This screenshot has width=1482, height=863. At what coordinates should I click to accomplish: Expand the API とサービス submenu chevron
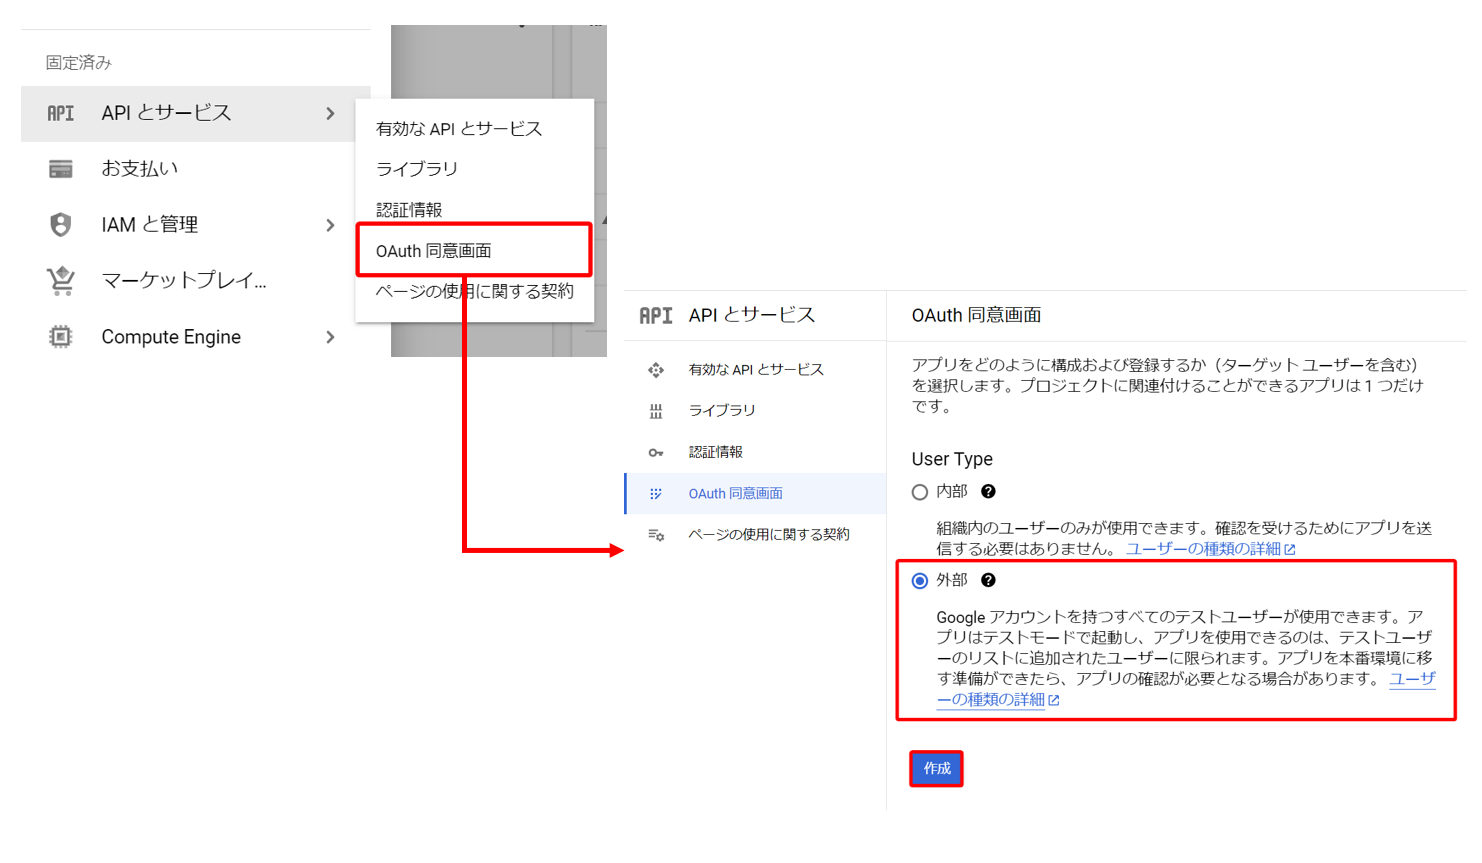coord(330,113)
